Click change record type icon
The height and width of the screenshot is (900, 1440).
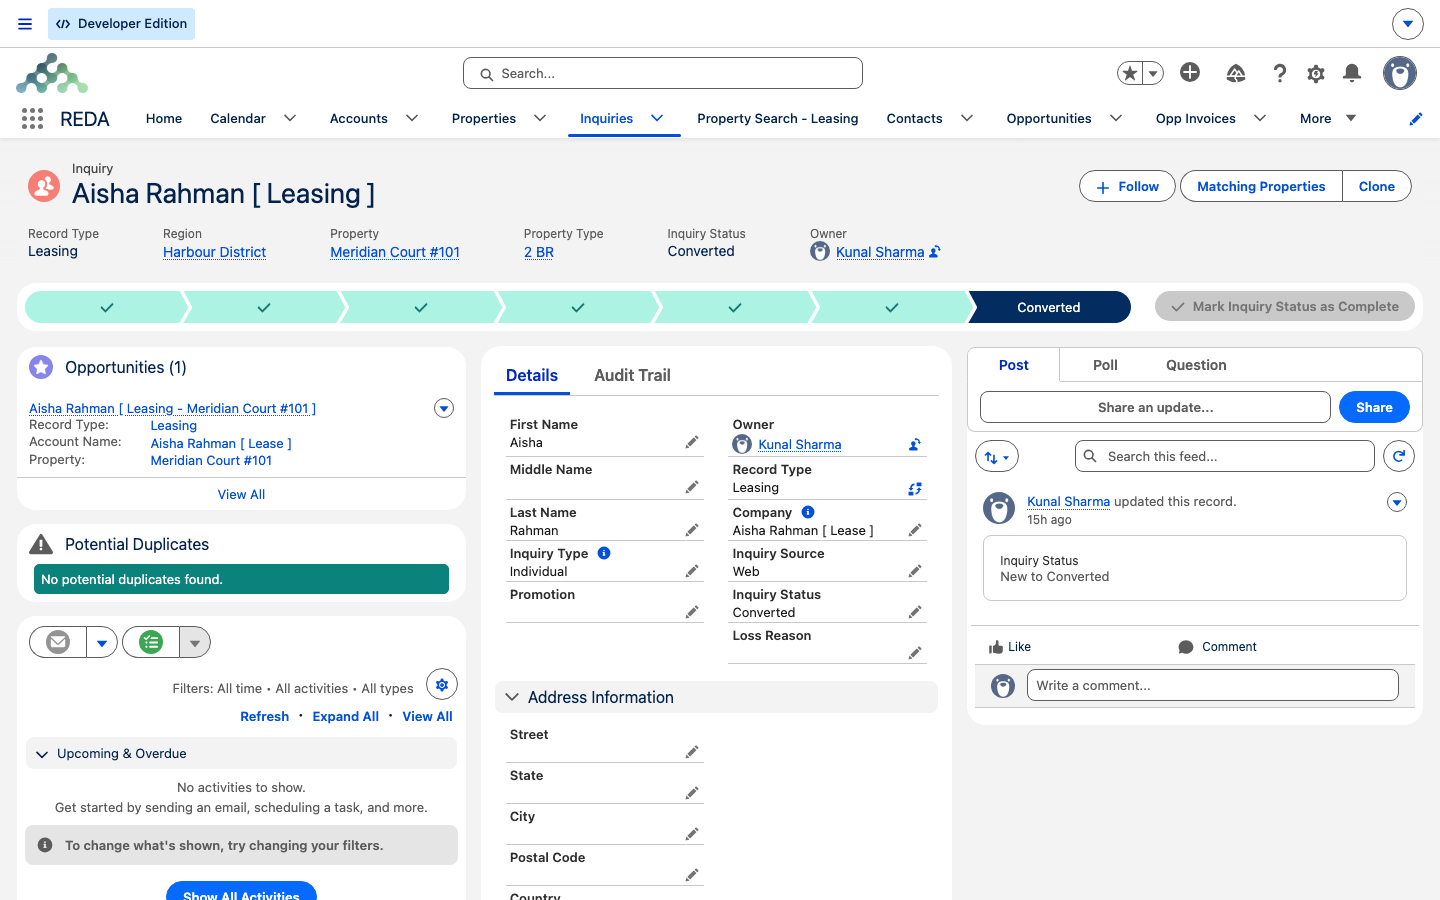915,489
